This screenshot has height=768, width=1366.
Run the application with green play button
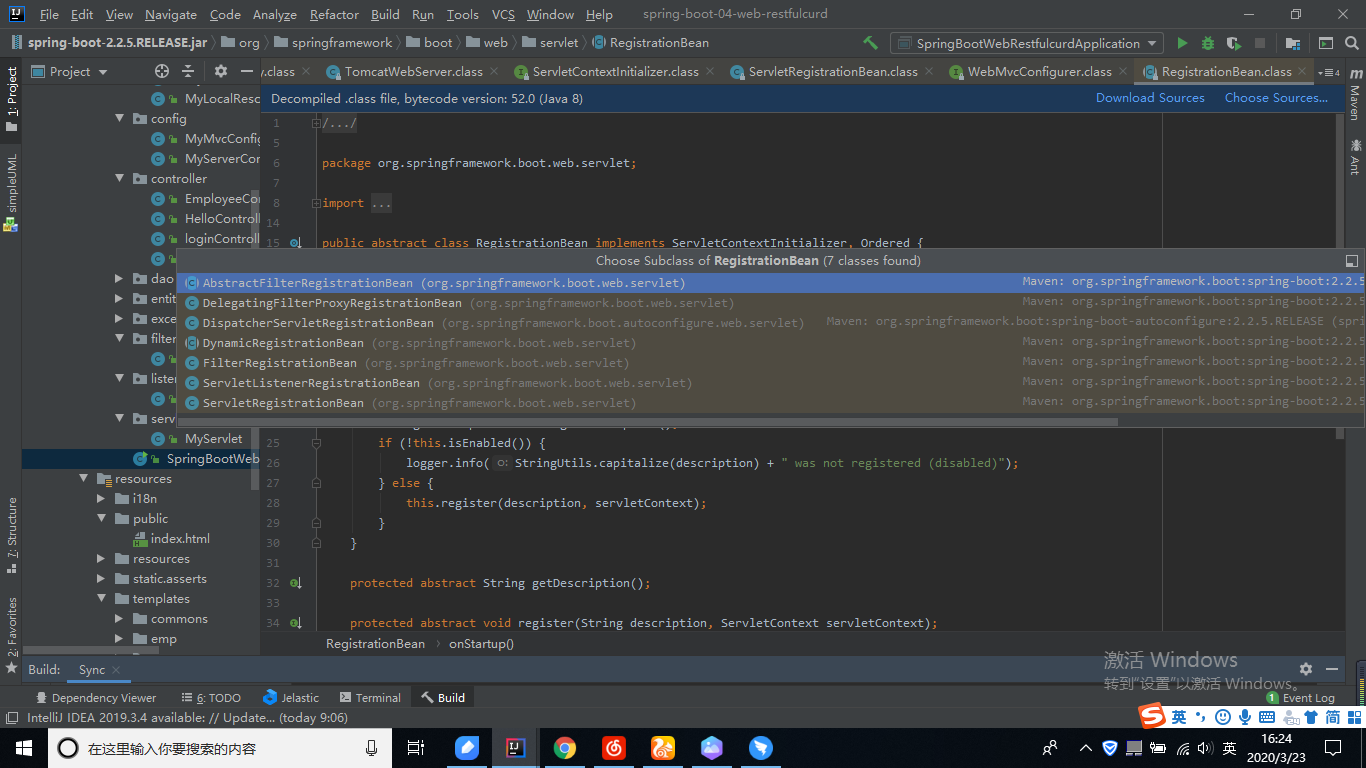1182,43
